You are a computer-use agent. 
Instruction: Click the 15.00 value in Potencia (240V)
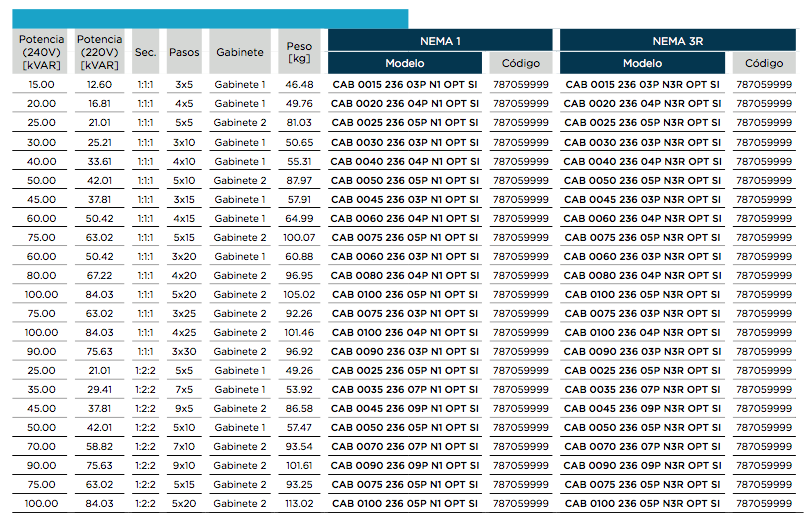pos(41,85)
